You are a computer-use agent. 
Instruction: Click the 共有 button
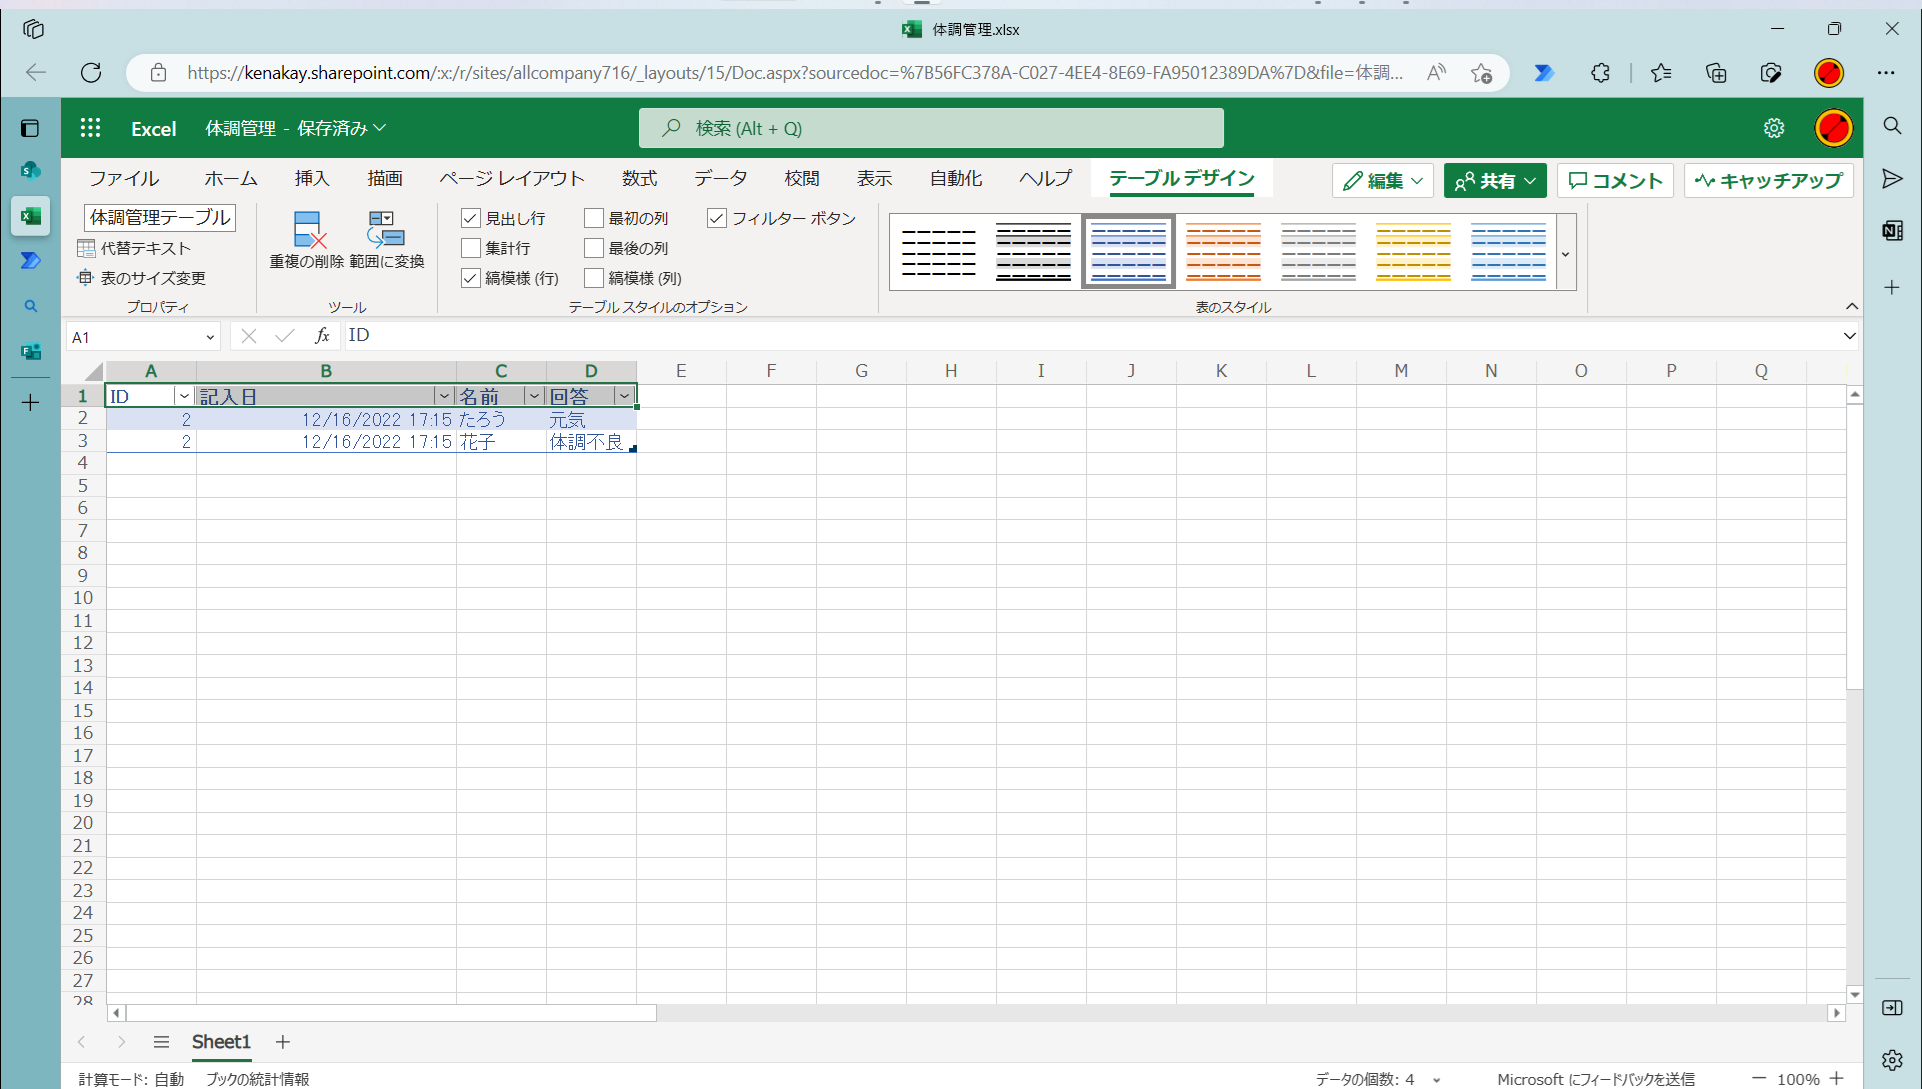pyautogui.click(x=1494, y=180)
